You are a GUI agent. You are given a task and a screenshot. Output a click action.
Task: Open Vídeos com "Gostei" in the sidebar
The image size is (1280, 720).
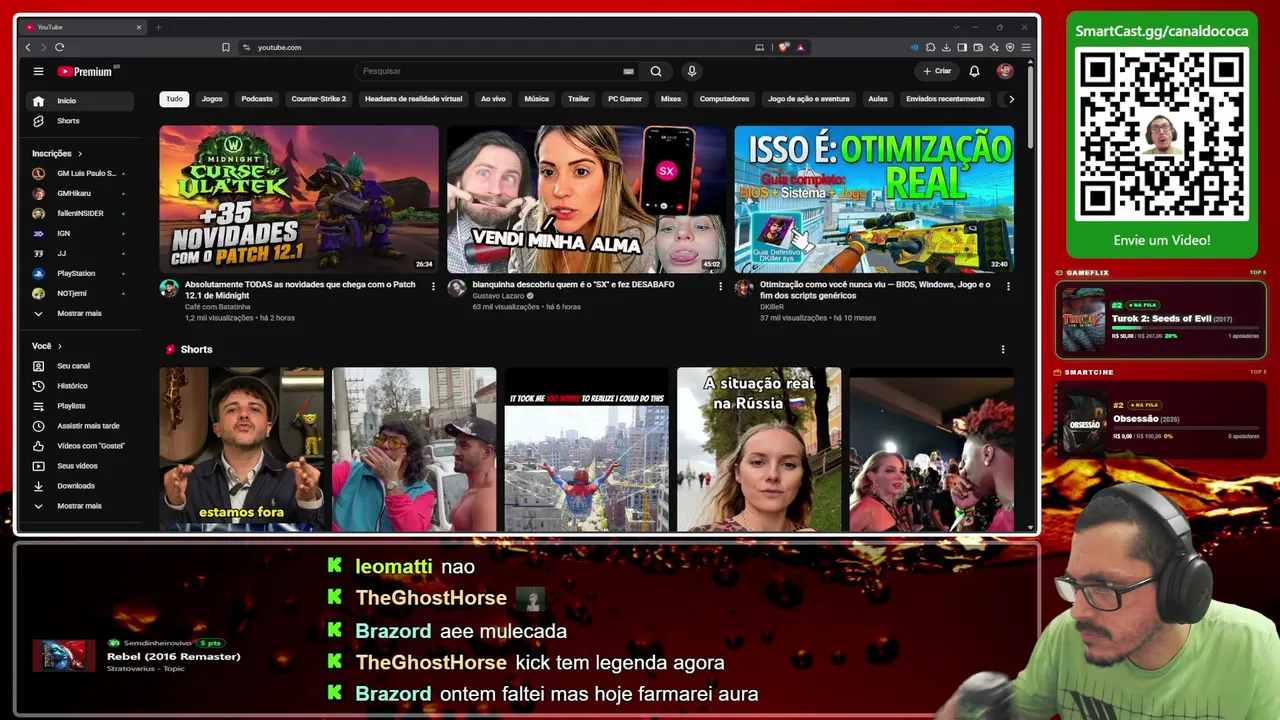(80, 446)
